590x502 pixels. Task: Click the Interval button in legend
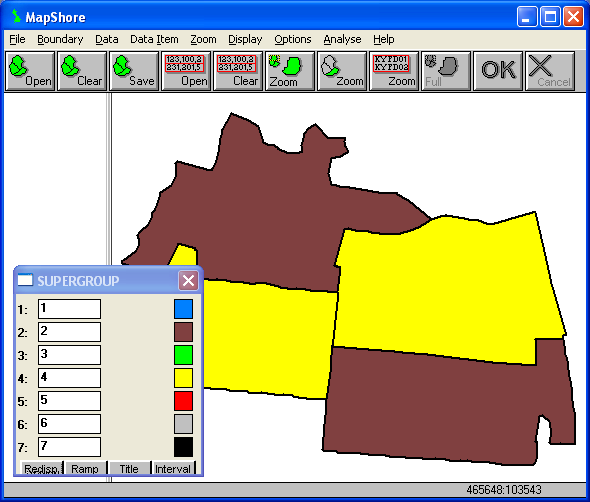pos(173,468)
